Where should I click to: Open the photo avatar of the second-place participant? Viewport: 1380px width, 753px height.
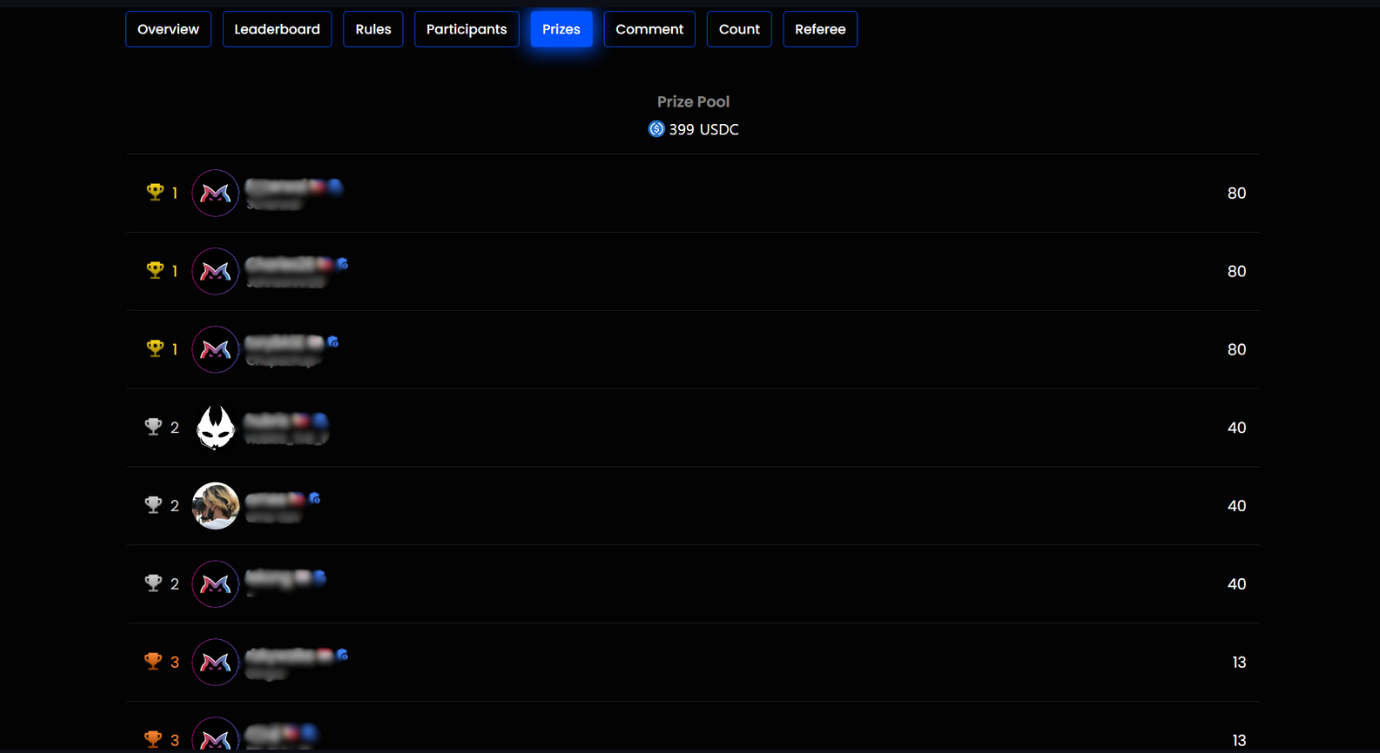pos(215,506)
